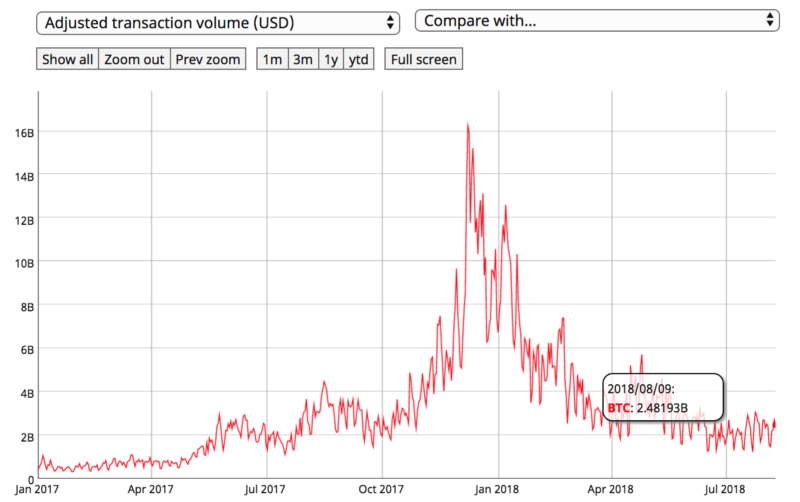Click the Show all button

[67, 59]
